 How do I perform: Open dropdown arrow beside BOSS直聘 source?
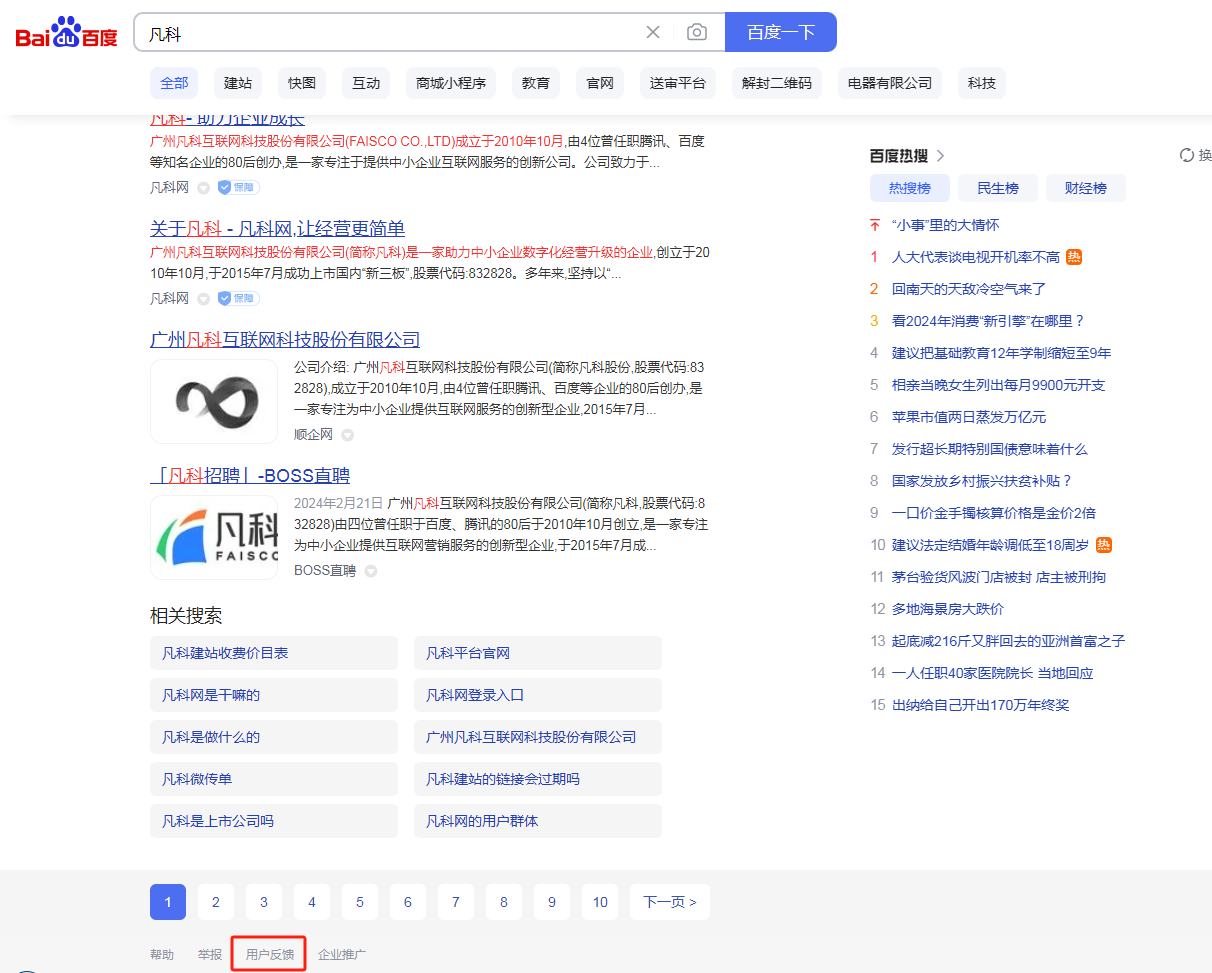[x=370, y=571]
